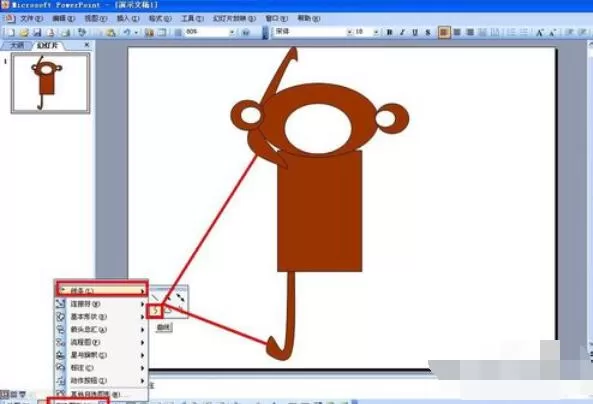The height and width of the screenshot is (404, 593).
Task: Click the Normal view button at bottom-left
Action: coord(5,395)
